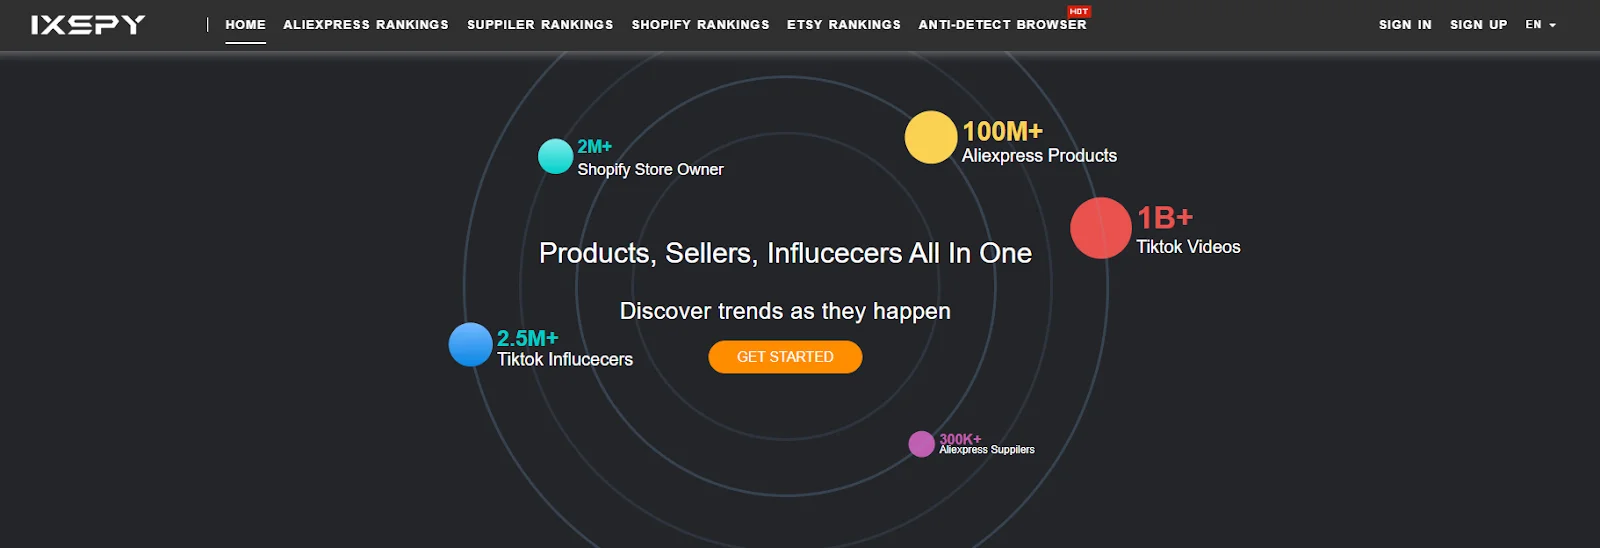Click the IXSPY logo
The width and height of the screenshot is (1600, 548).
pyautogui.click(x=88, y=25)
